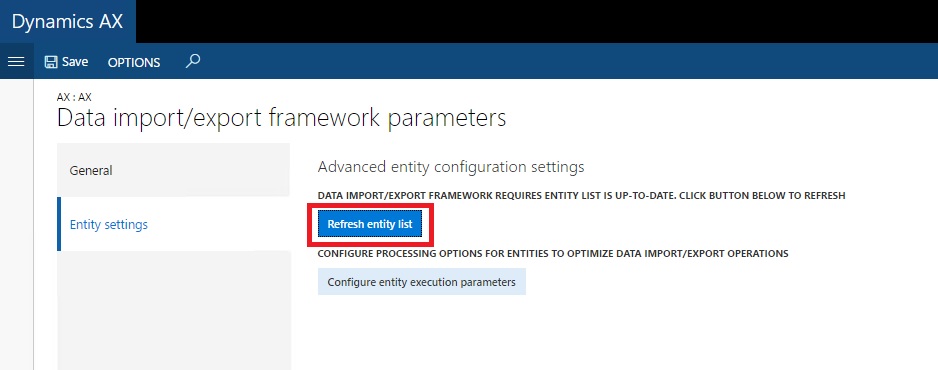This screenshot has height=370, width=938.
Task: Open search using the magnifier icon
Action: click(x=193, y=61)
